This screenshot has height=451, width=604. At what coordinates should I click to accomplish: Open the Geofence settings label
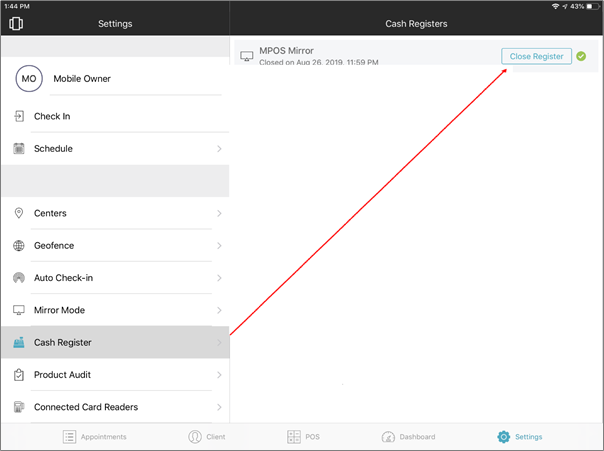tap(54, 246)
